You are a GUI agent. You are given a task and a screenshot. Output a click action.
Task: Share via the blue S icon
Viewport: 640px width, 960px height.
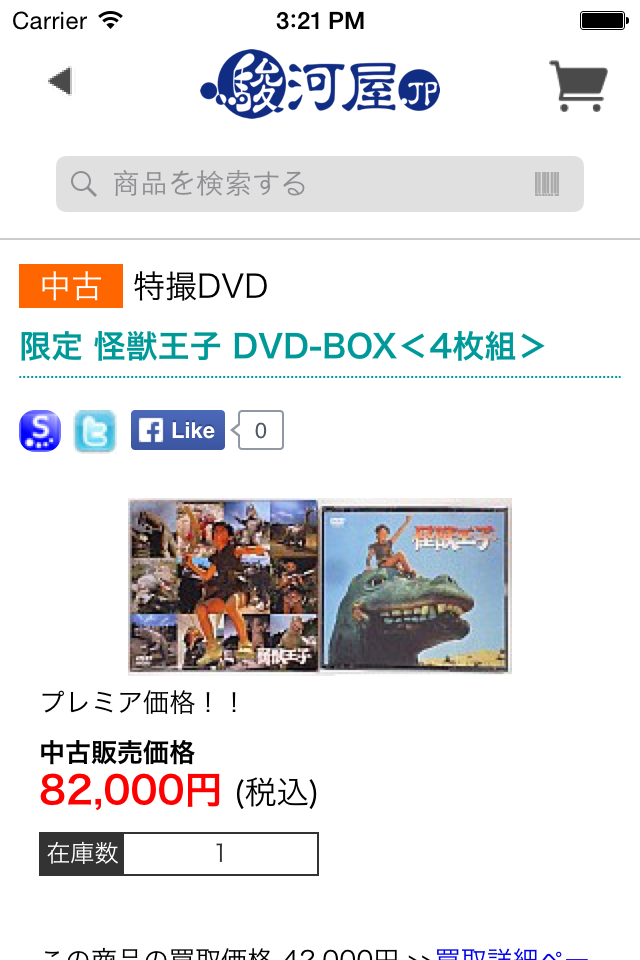pos(40,430)
